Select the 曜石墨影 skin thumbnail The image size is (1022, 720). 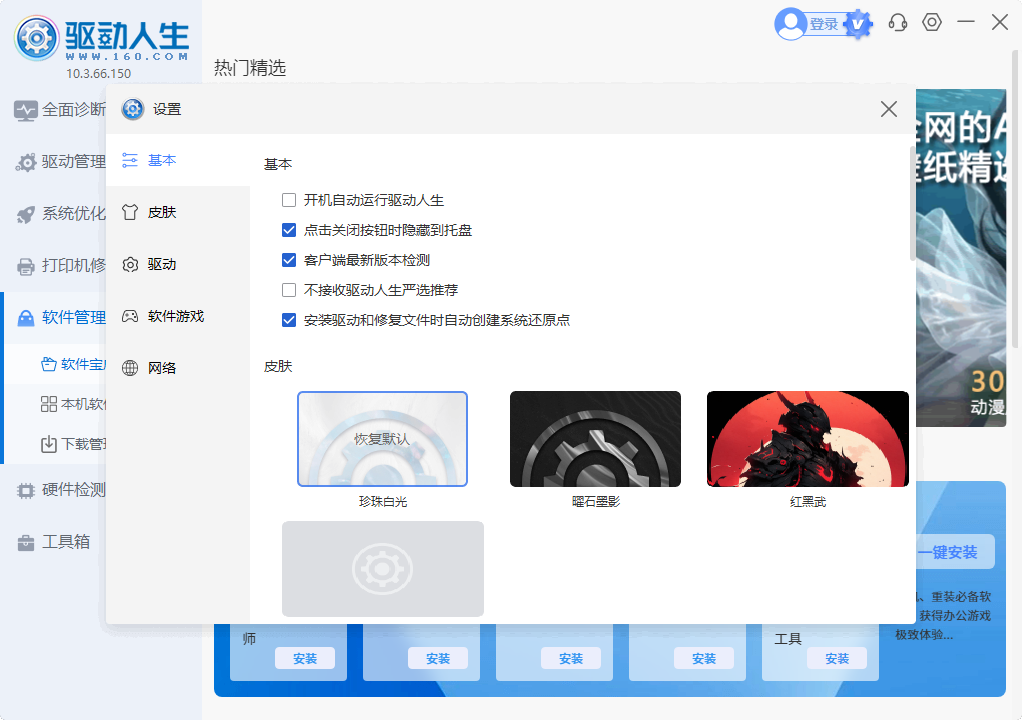(595, 439)
